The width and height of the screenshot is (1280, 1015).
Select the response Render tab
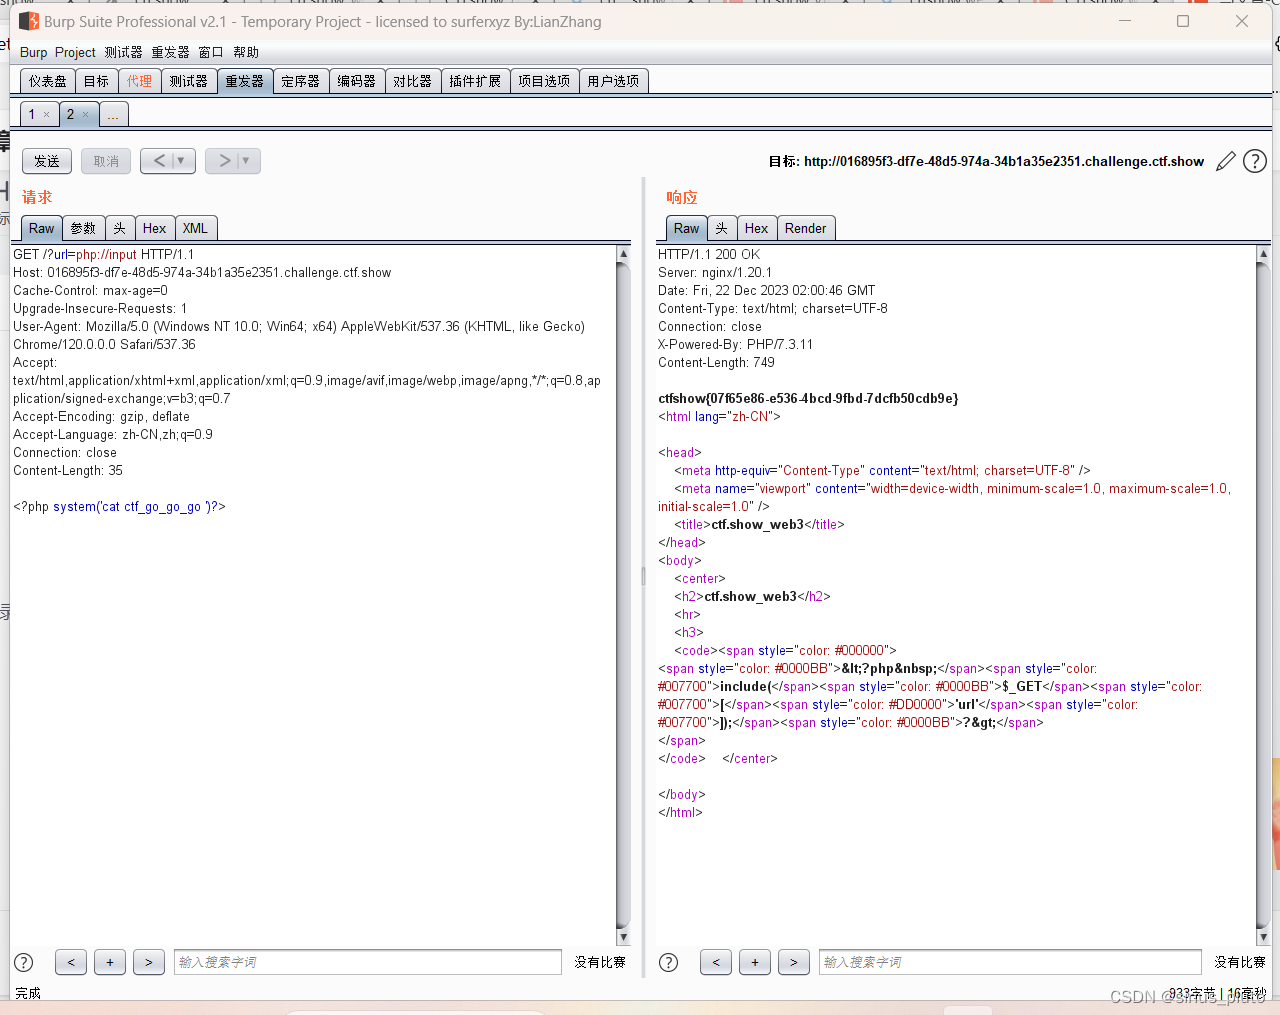pos(806,228)
